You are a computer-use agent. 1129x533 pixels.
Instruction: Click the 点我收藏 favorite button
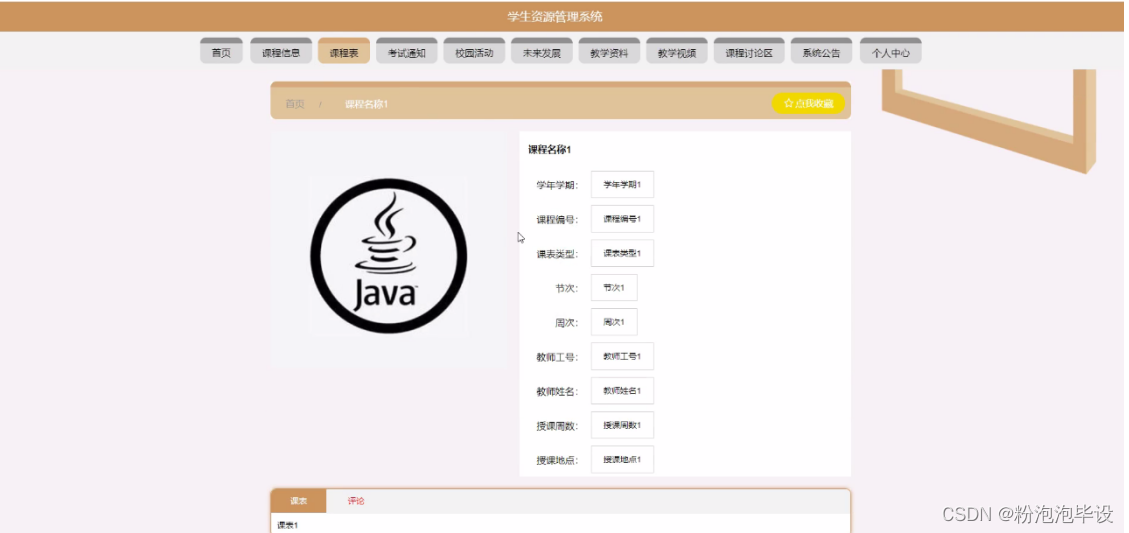pyautogui.click(x=809, y=104)
